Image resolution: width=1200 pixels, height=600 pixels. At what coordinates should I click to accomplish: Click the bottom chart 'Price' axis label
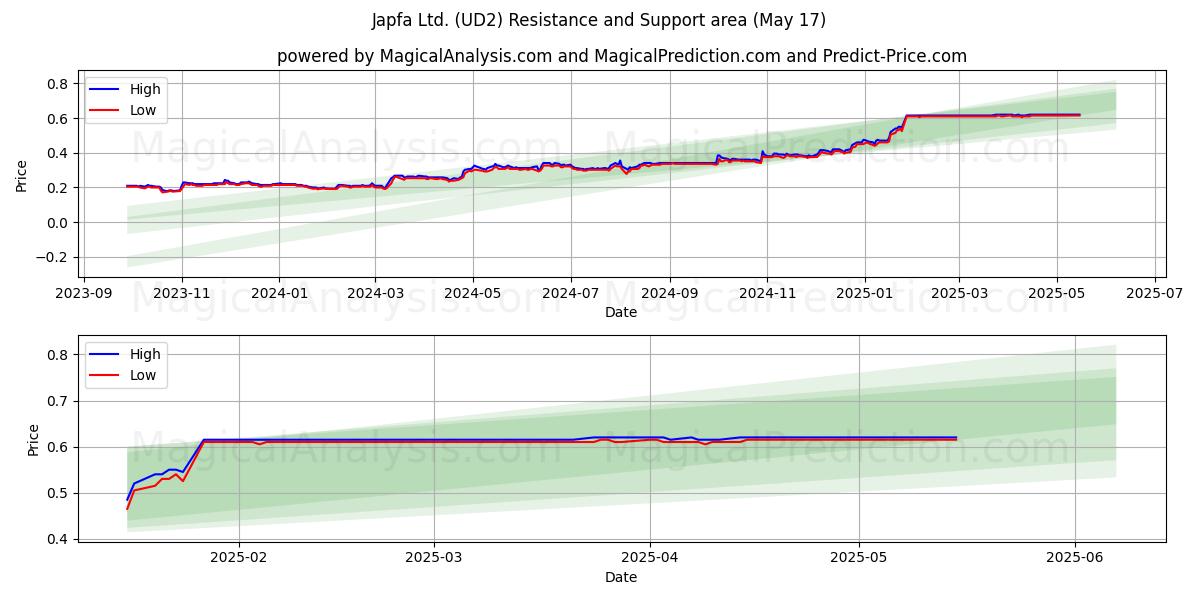click(34, 439)
